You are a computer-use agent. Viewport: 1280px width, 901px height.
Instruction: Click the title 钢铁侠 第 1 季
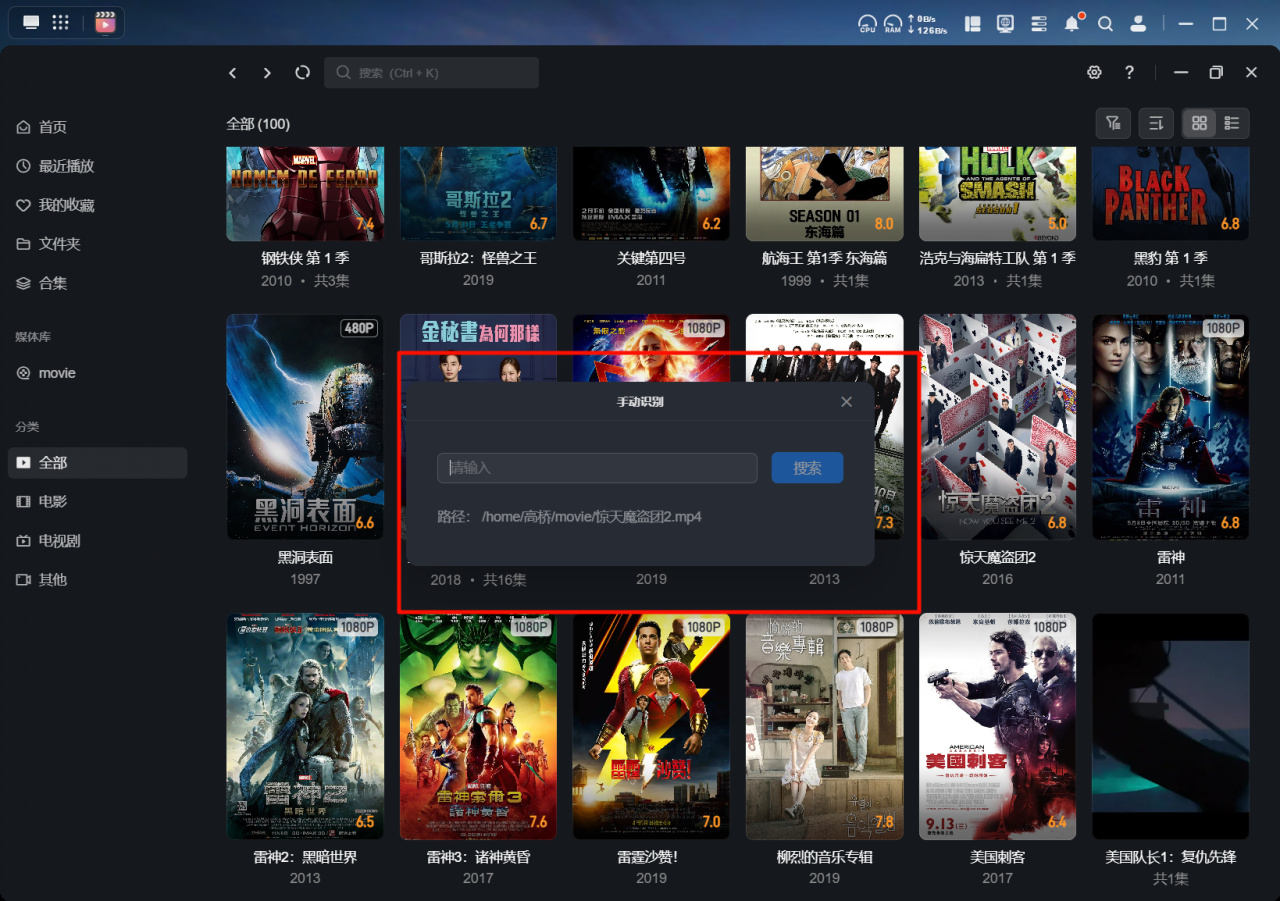(x=305, y=258)
